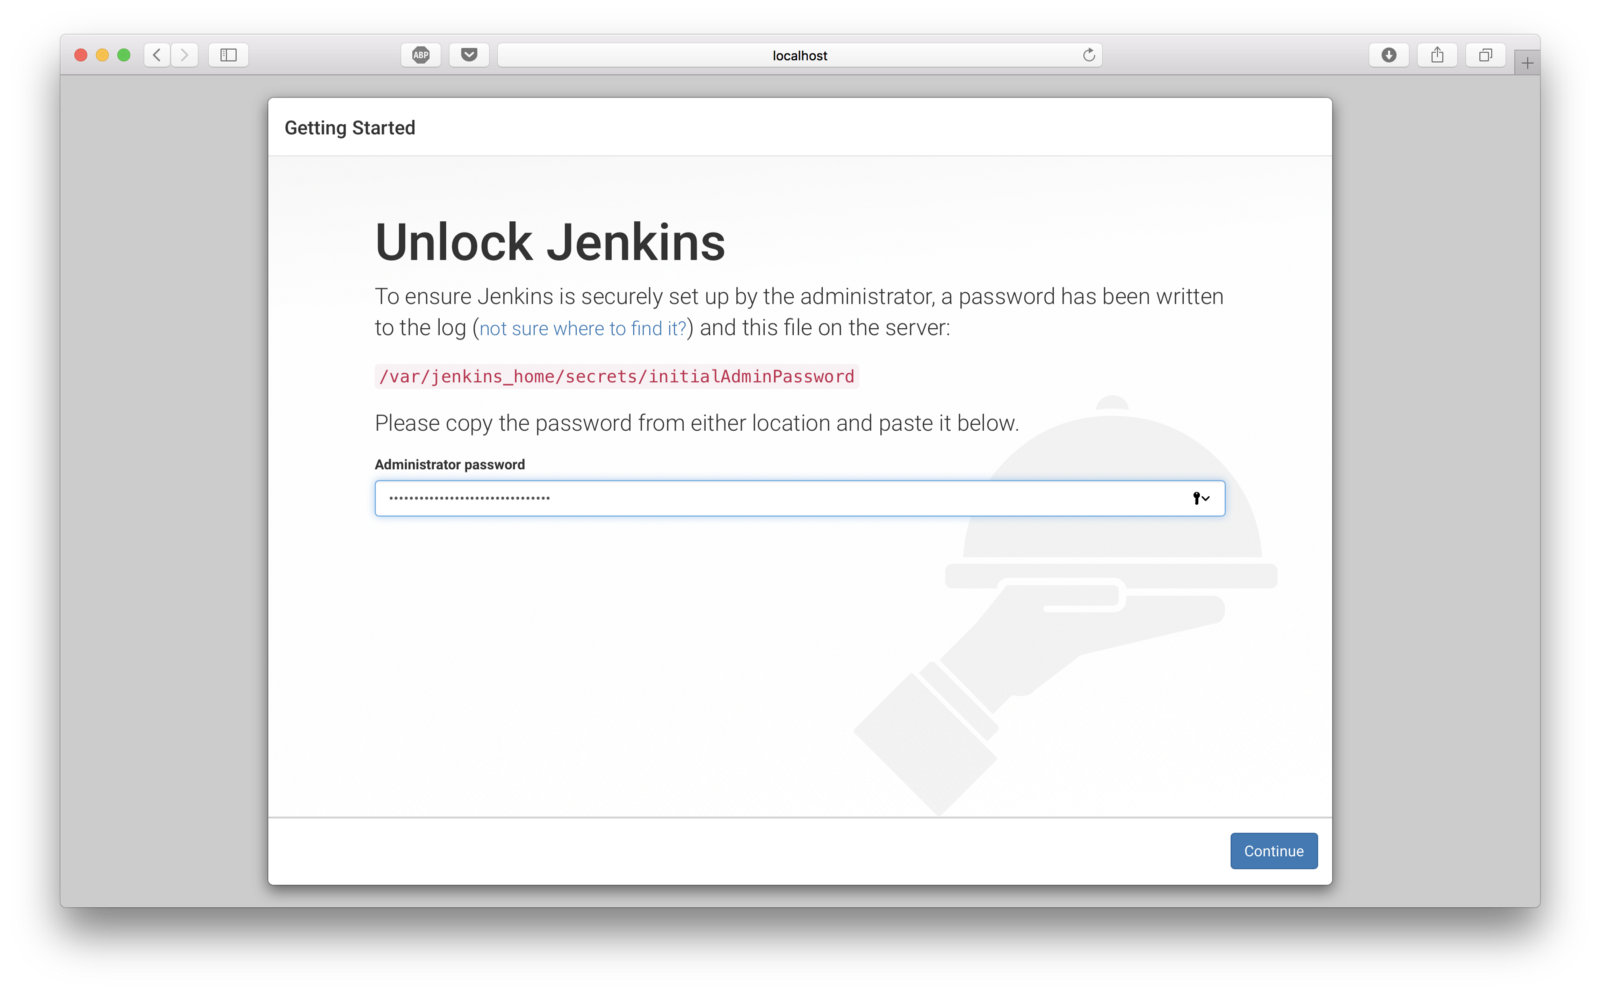1600x993 pixels.
Task: Click the localhost address bar
Action: [x=800, y=55]
